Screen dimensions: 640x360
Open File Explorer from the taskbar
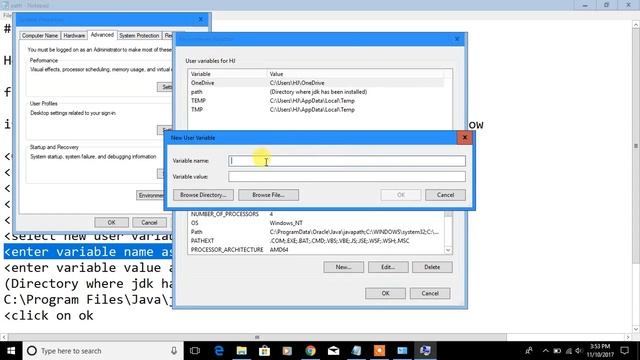242,351
